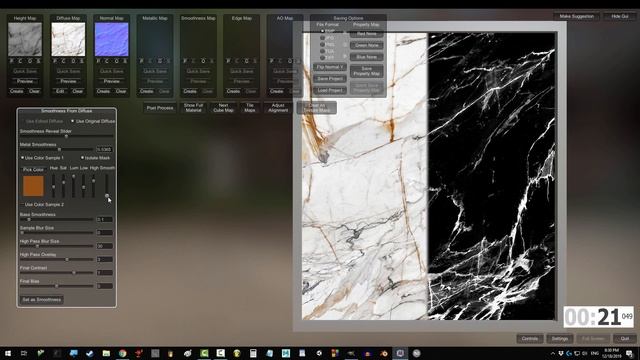Click the P letter under Height Map
The height and width of the screenshot is (360, 640).
tap(11, 61)
